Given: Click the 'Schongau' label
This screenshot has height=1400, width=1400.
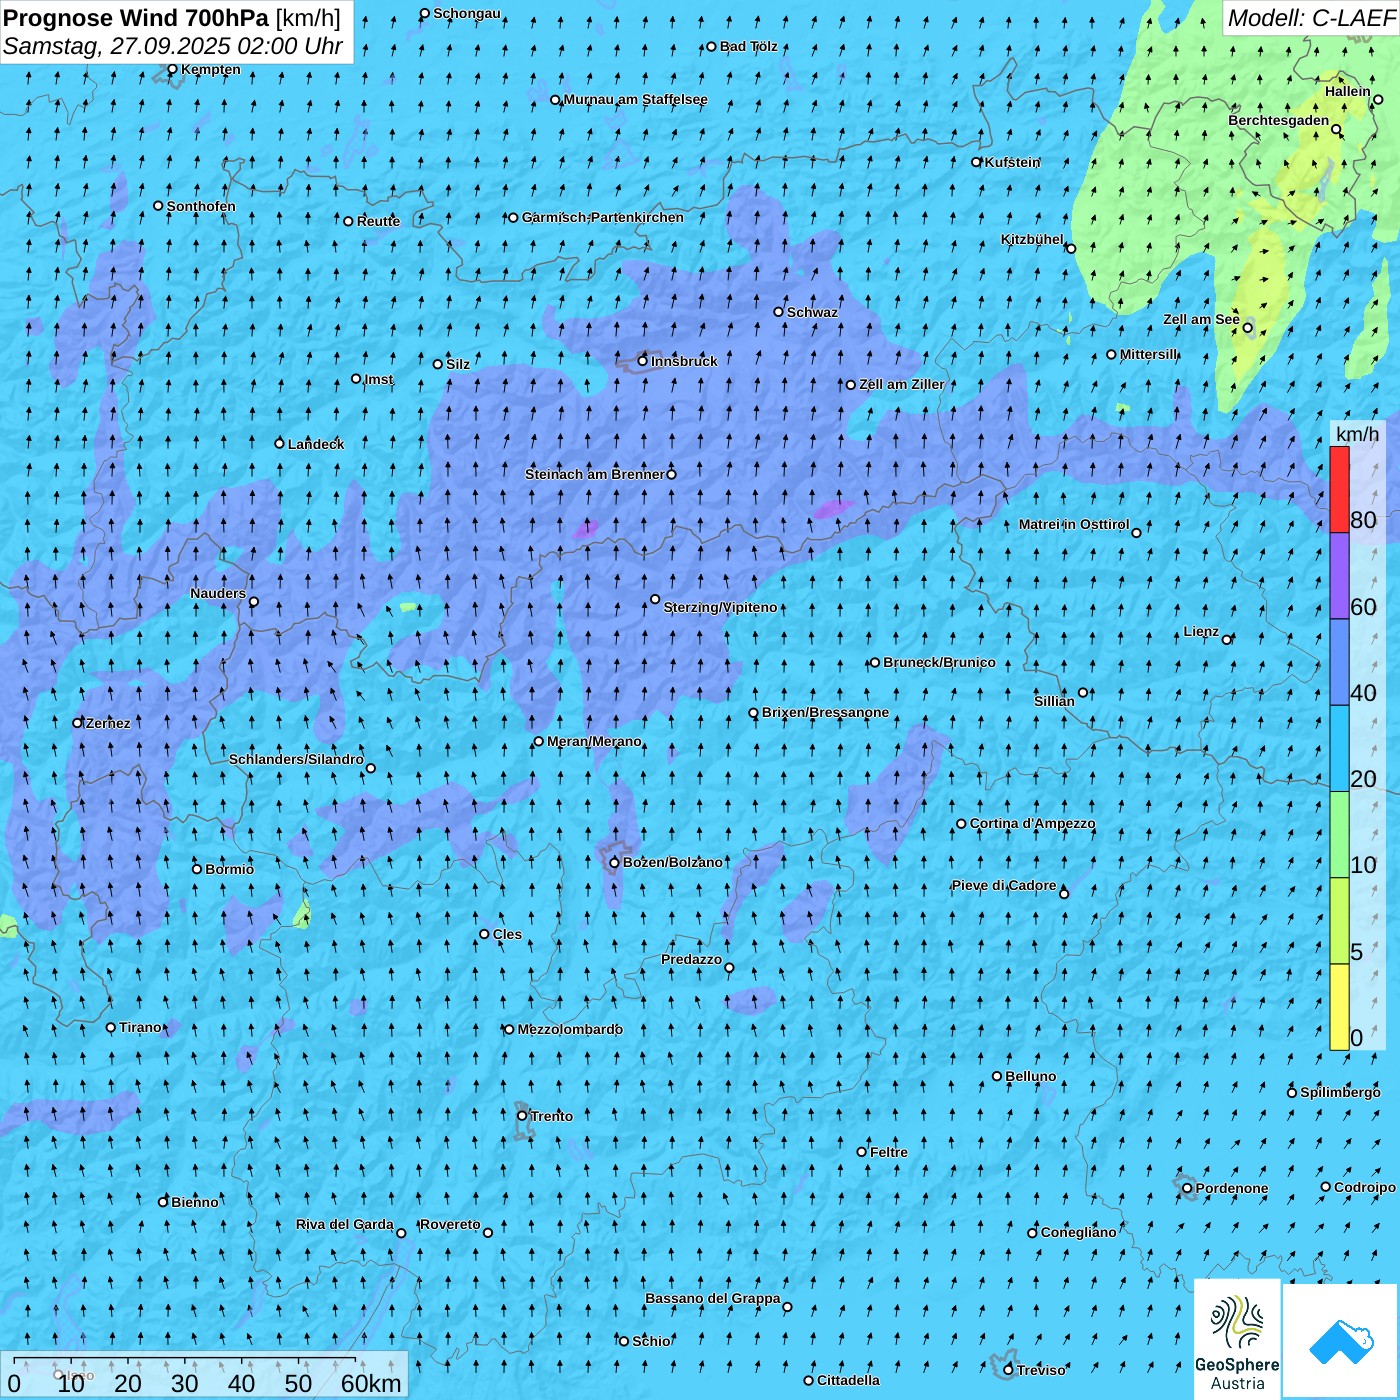Looking at the screenshot, I should 467,13.
